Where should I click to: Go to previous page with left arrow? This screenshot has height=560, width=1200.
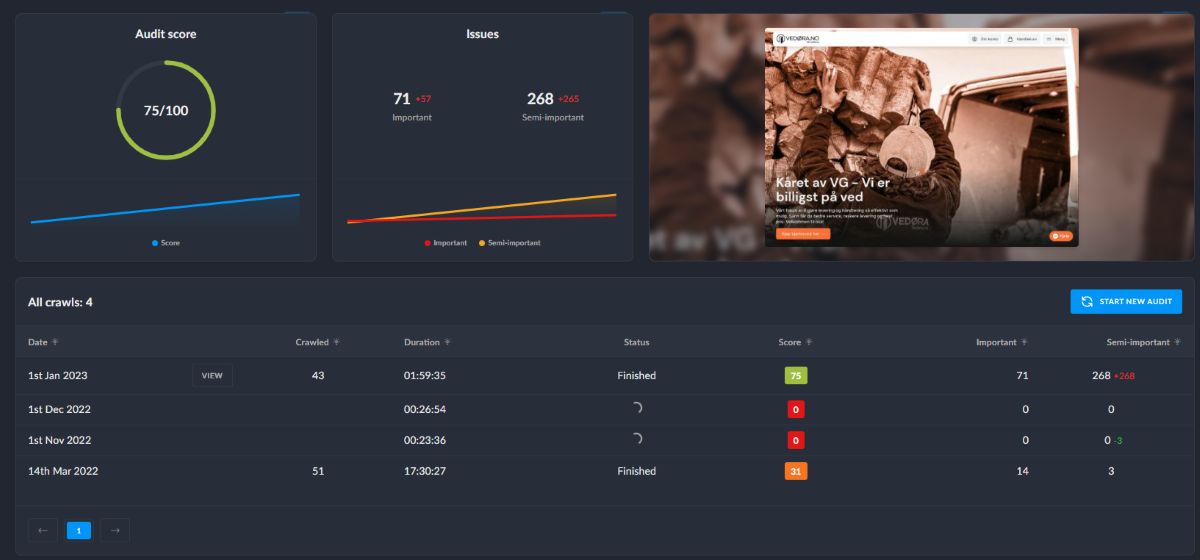tap(42, 530)
